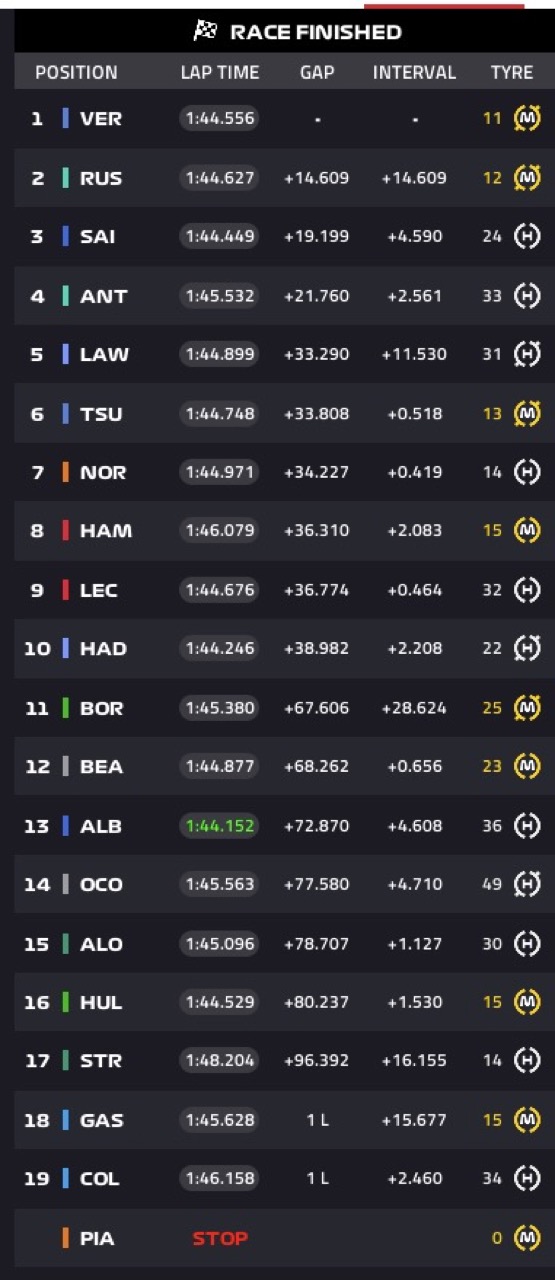Select the POSITION column header
The image size is (555, 1280).
[x=76, y=73]
